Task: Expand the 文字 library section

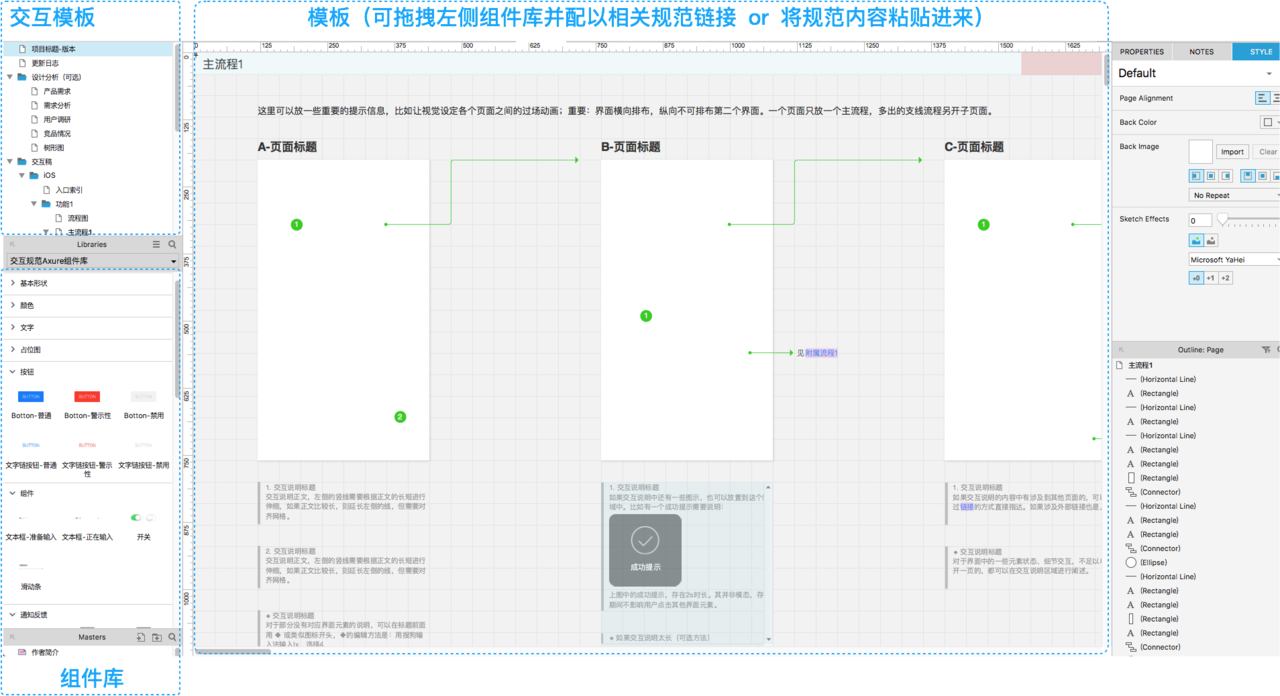Action: pos(12,327)
